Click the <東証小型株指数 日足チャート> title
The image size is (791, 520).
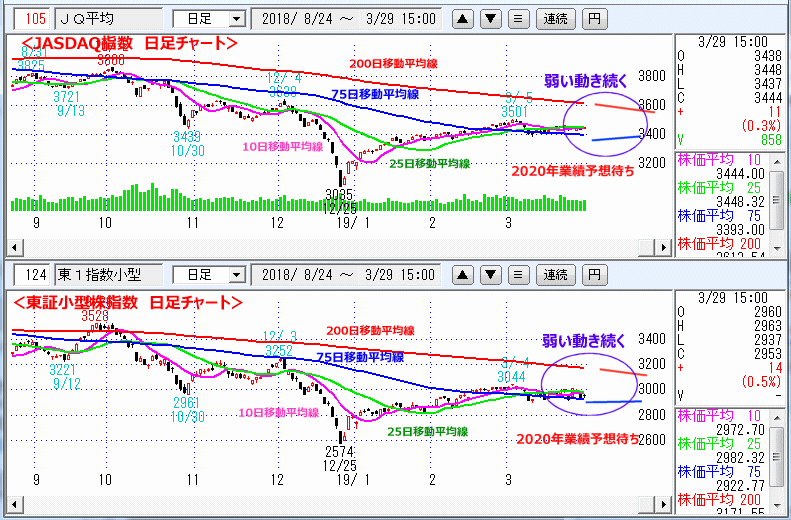coord(128,303)
